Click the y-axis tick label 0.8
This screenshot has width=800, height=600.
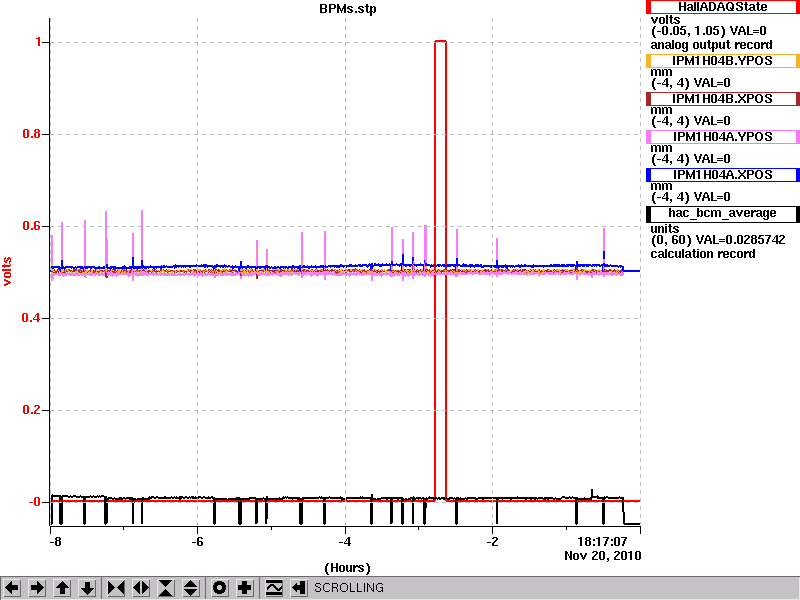coord(32,134)
